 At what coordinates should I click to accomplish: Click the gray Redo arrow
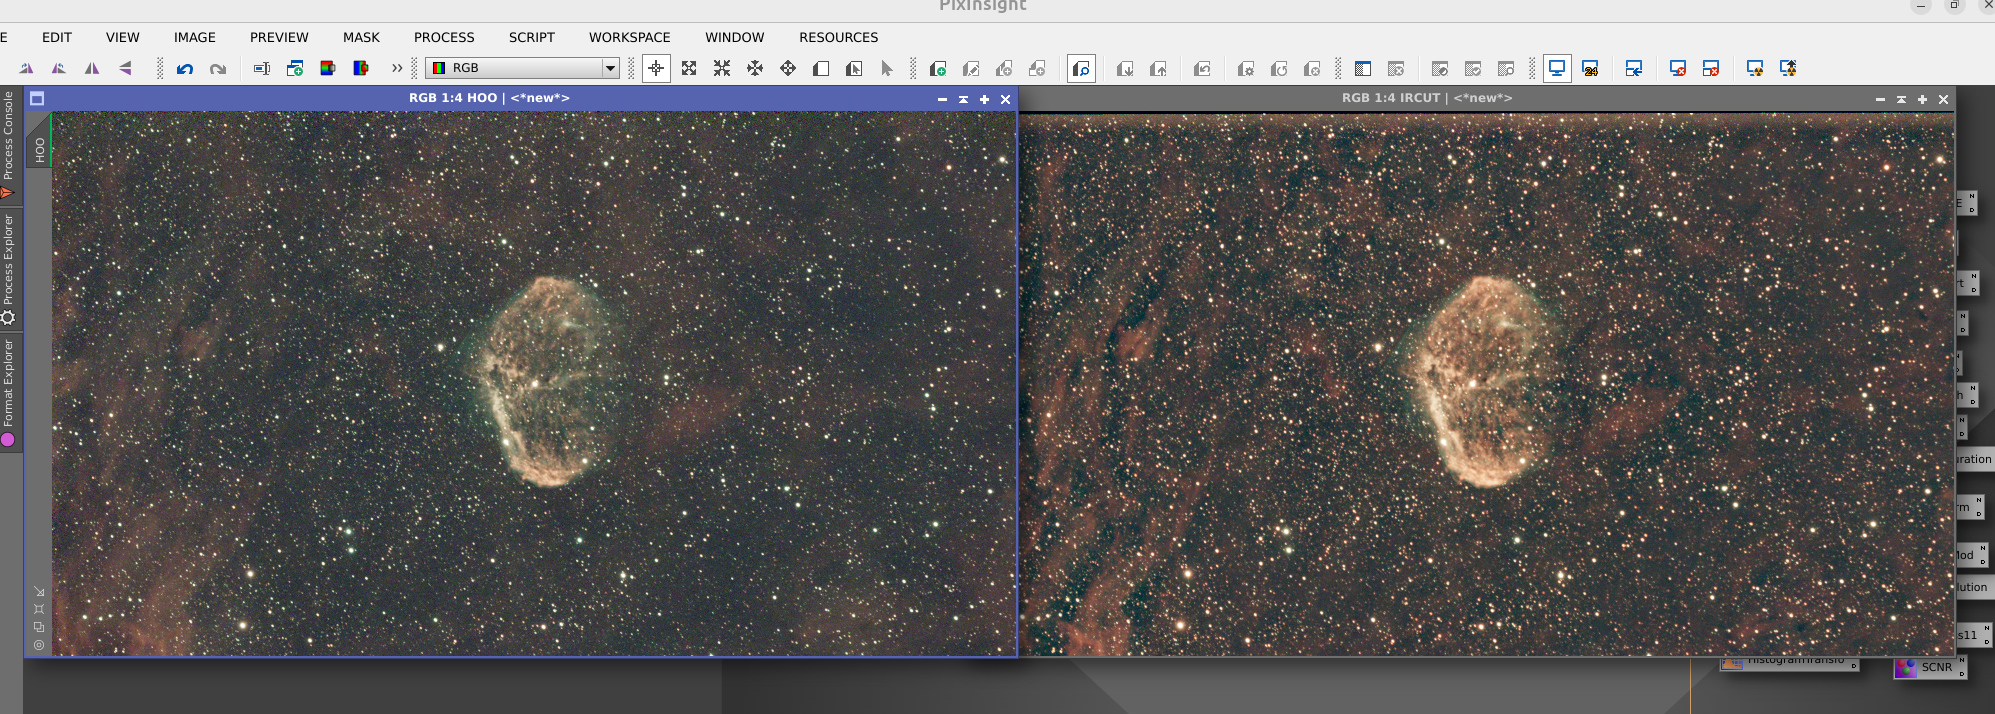218,69
